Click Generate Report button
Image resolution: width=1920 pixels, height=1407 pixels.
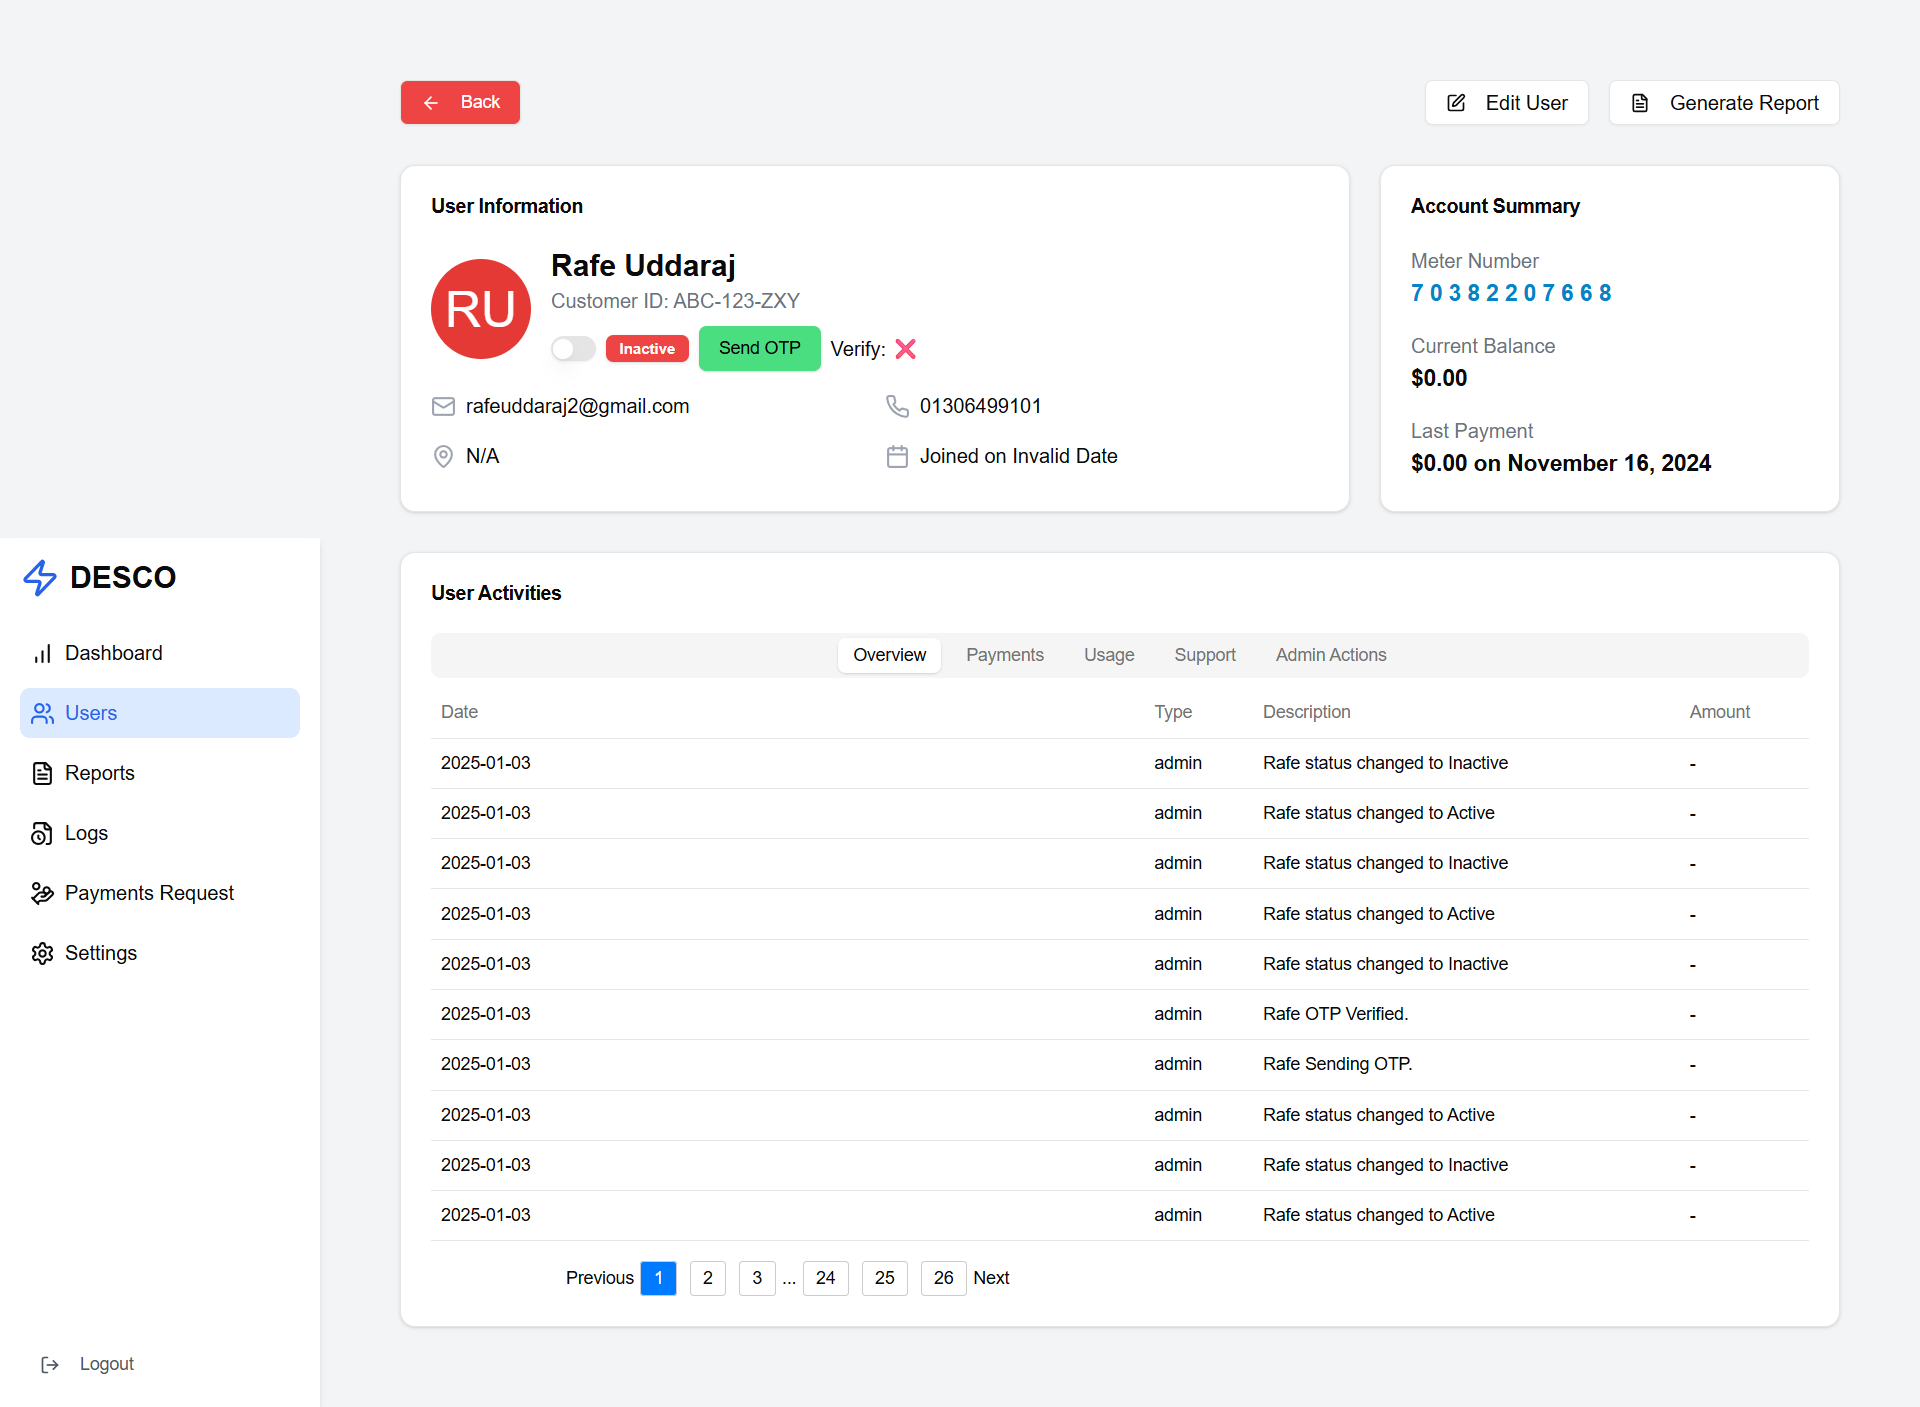tap(1724, 103)
